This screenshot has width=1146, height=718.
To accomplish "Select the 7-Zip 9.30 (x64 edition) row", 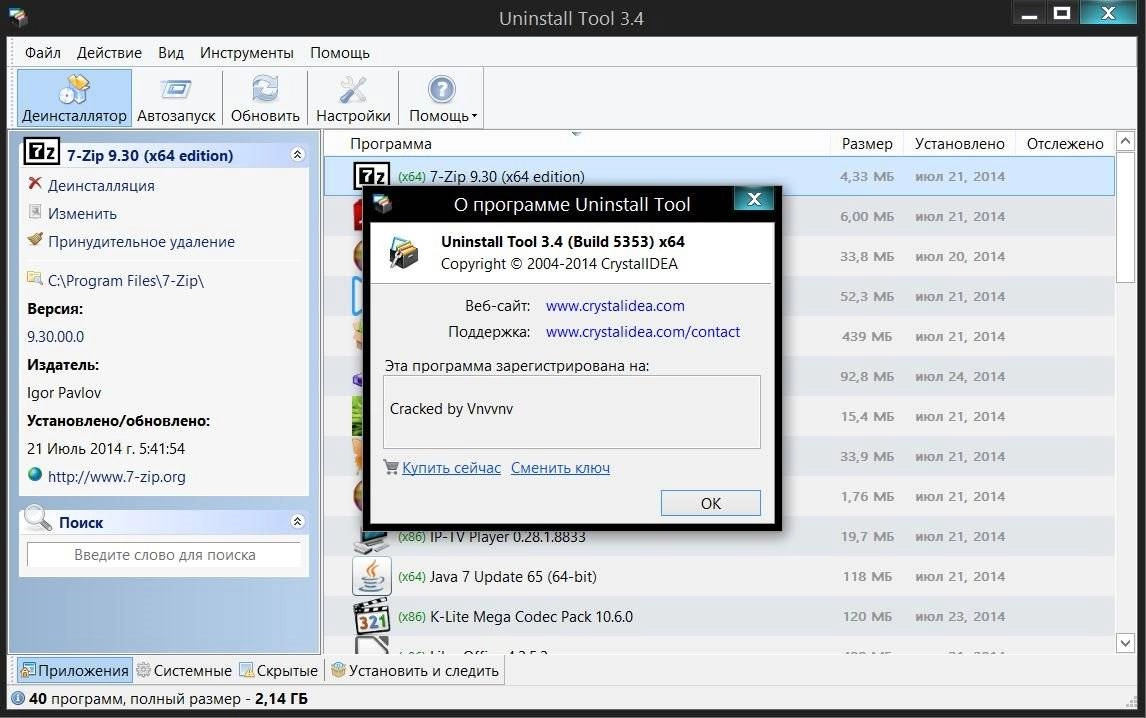I will (719, 176).
